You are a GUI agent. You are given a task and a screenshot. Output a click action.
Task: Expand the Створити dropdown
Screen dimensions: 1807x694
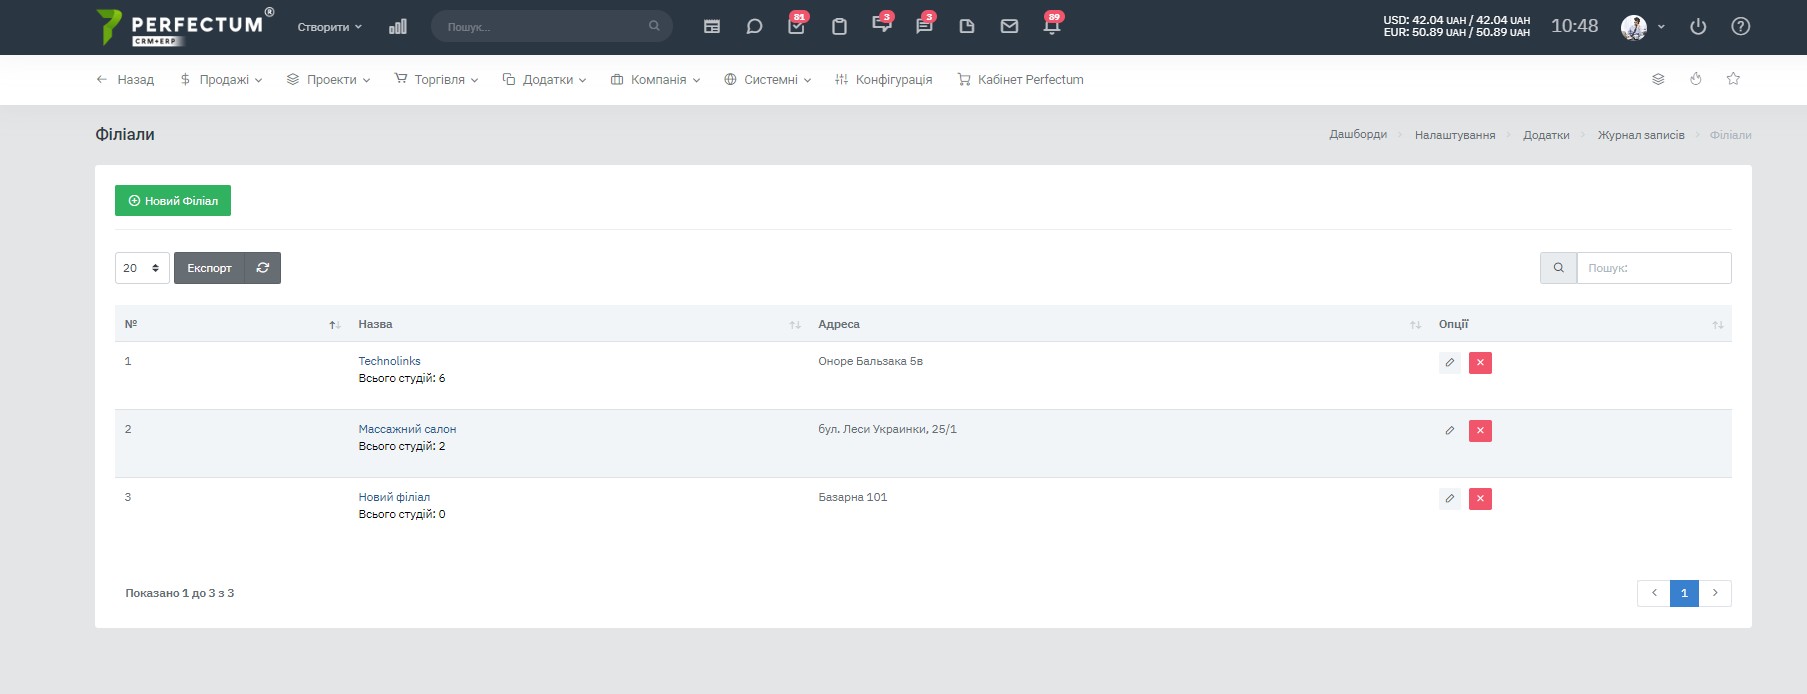[x=329, y=27]
